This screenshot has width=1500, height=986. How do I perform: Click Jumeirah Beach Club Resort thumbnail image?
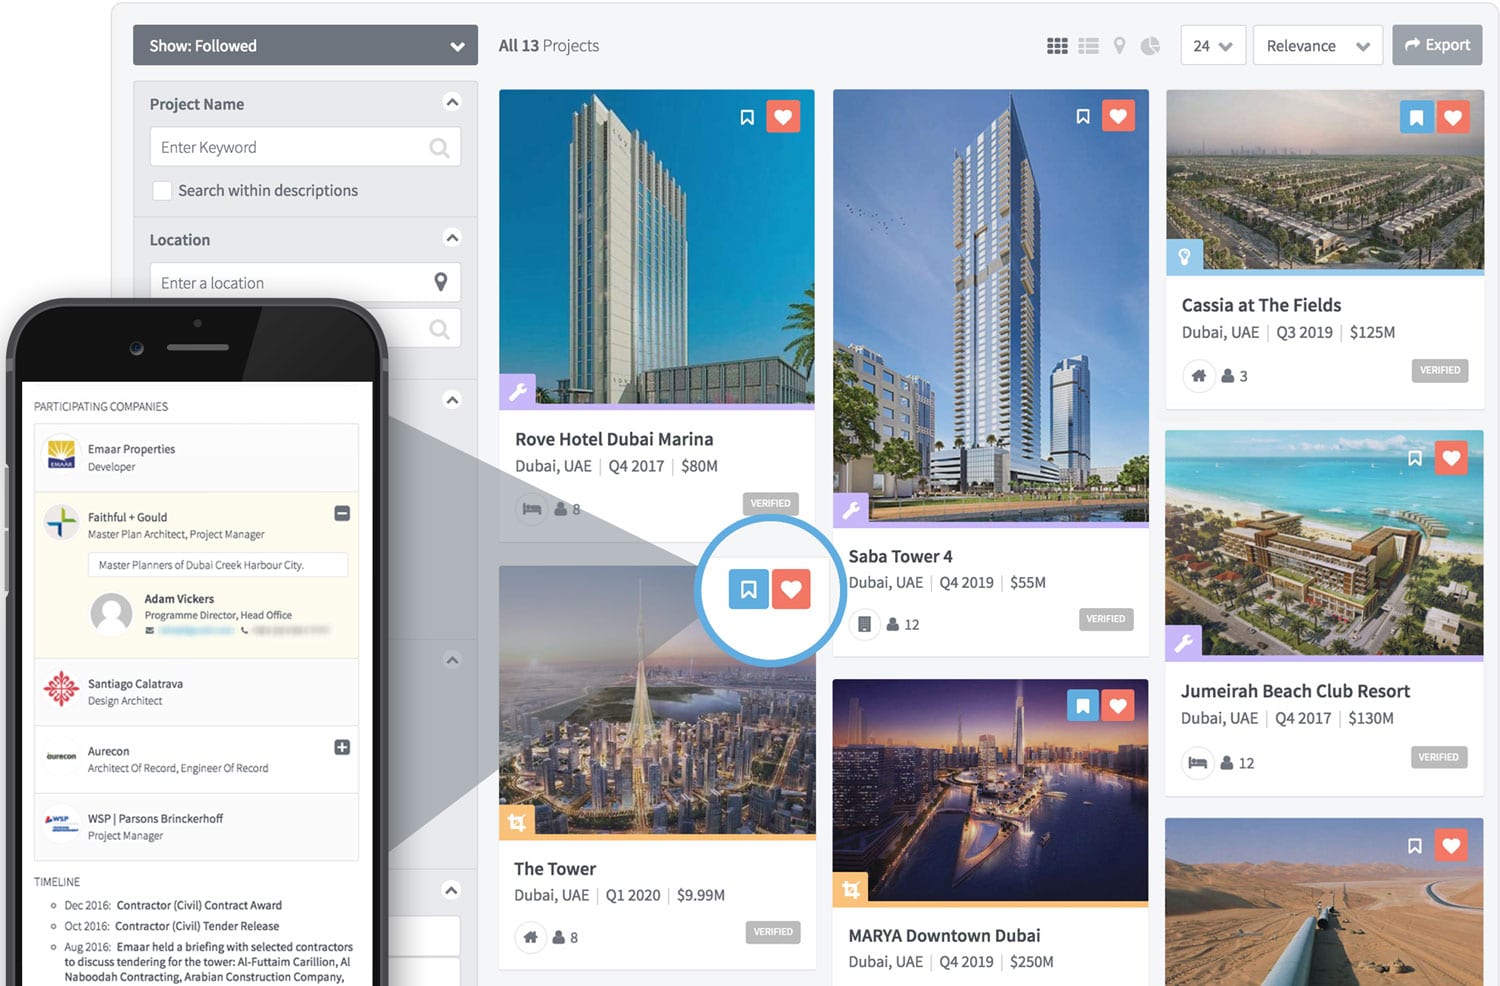click(x=1324, y=543)
